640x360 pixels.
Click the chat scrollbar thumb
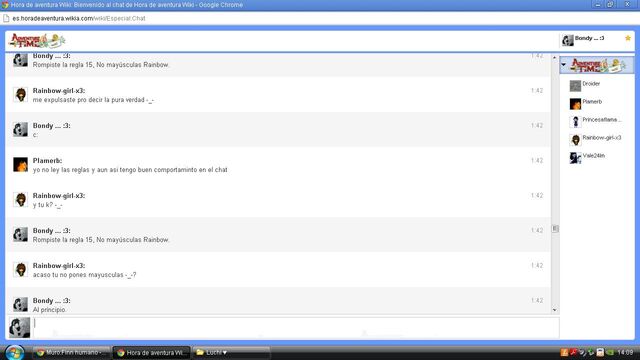coord(555,229)
